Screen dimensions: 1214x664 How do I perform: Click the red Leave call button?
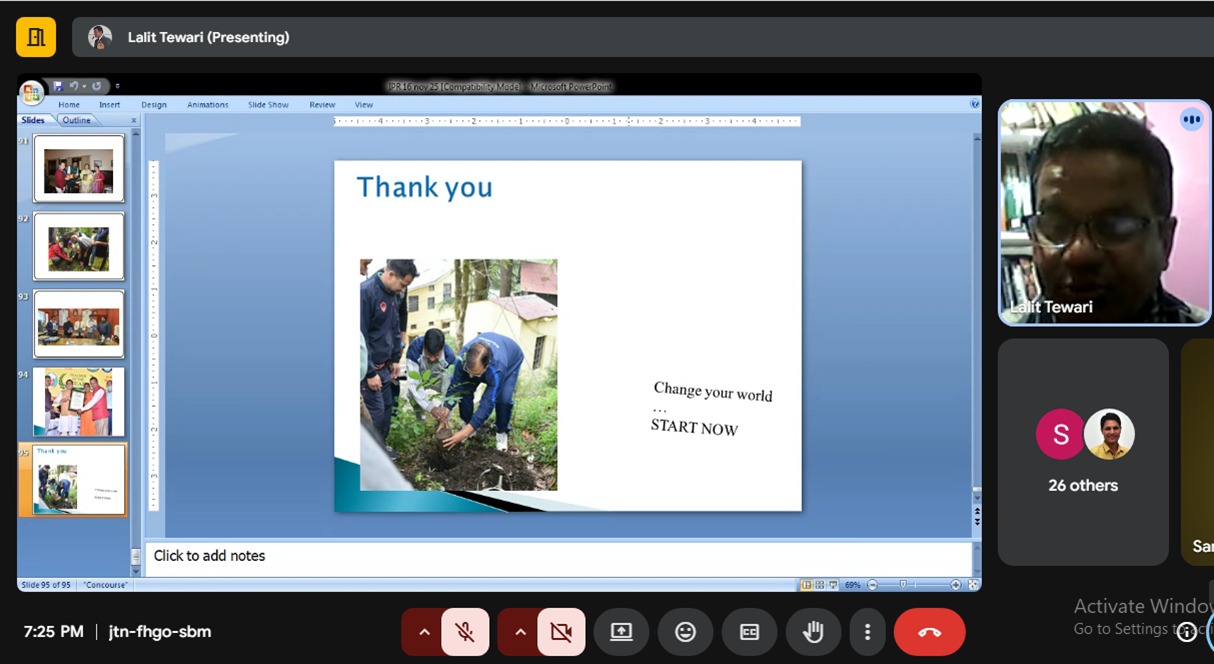(x=929, y=632)
